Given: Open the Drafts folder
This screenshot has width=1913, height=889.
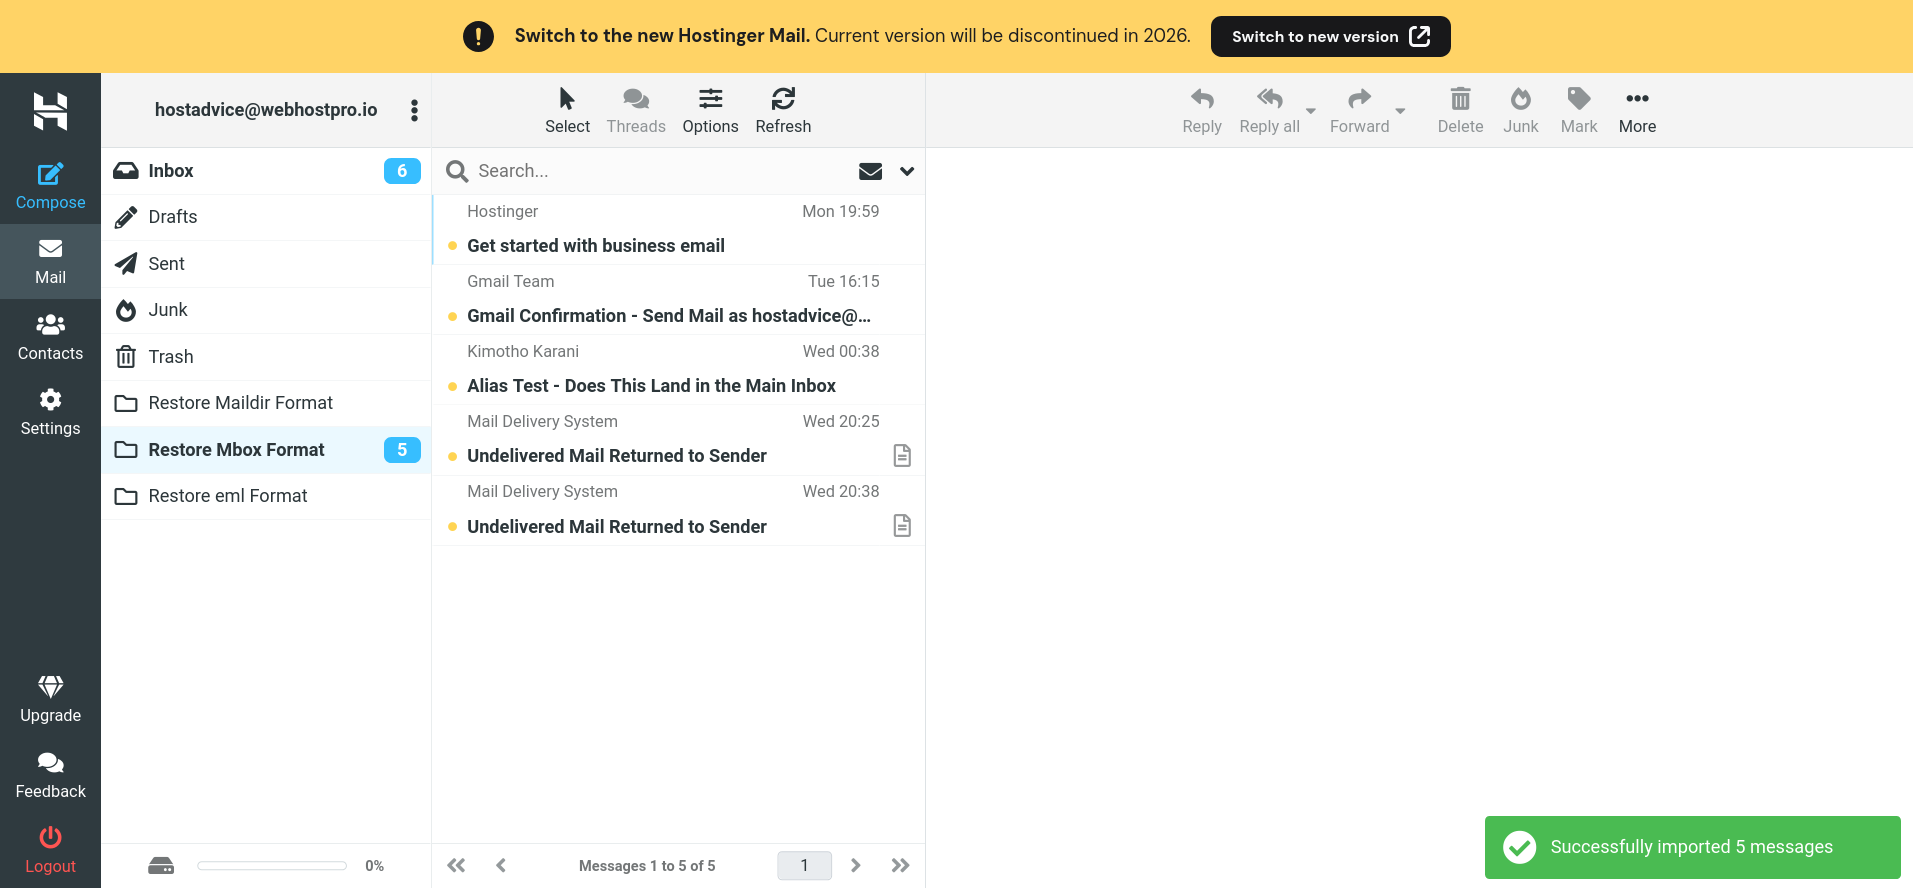Looking at the screenshot, I should pos(266,217).
